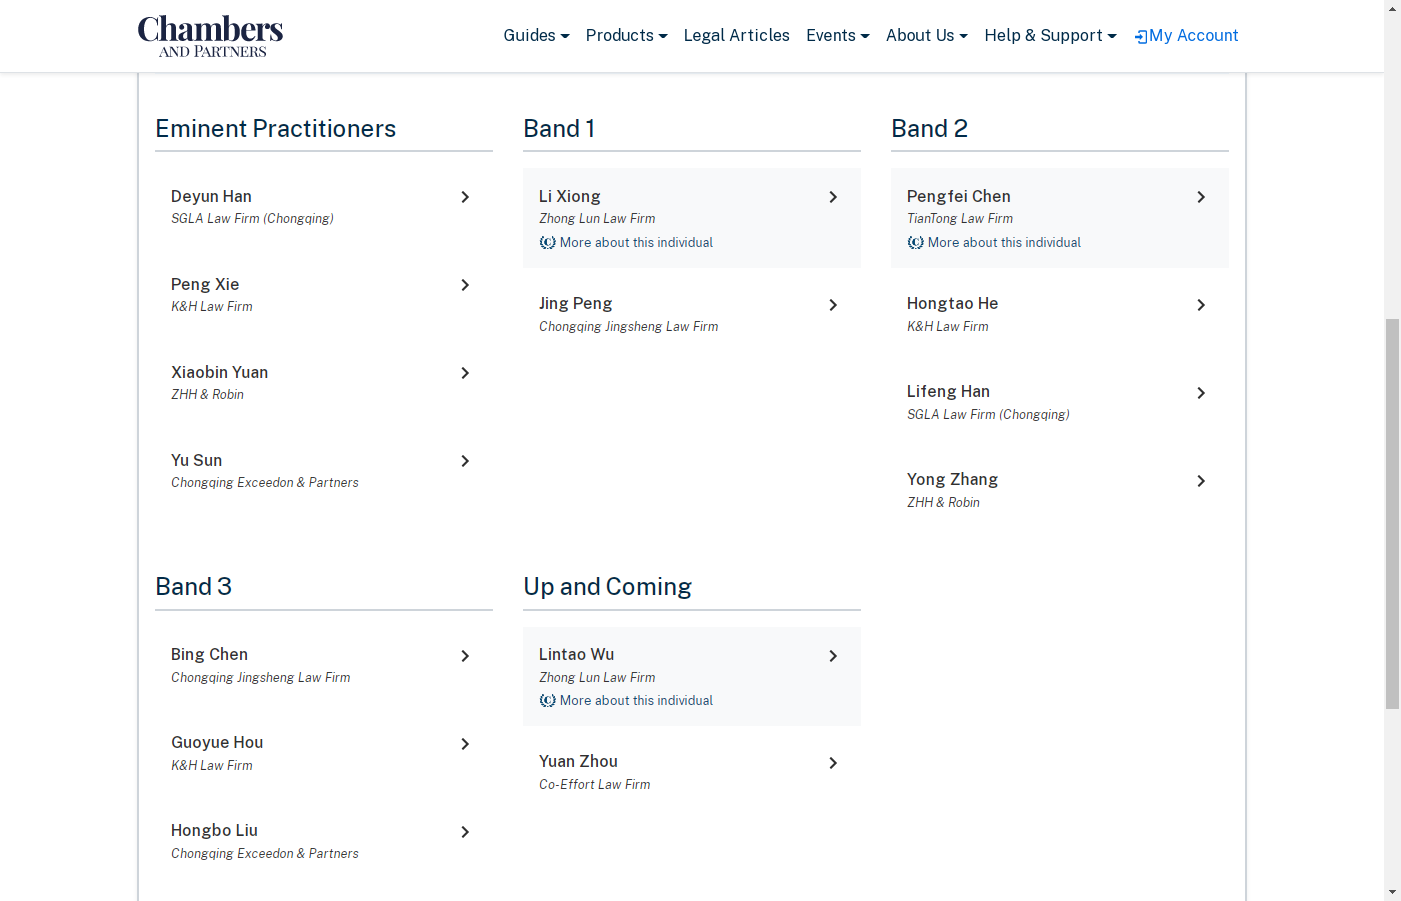Screen dimensions: 1401x901
Task: Click the Eminent Practitioners heading
Action: point(275,128)
